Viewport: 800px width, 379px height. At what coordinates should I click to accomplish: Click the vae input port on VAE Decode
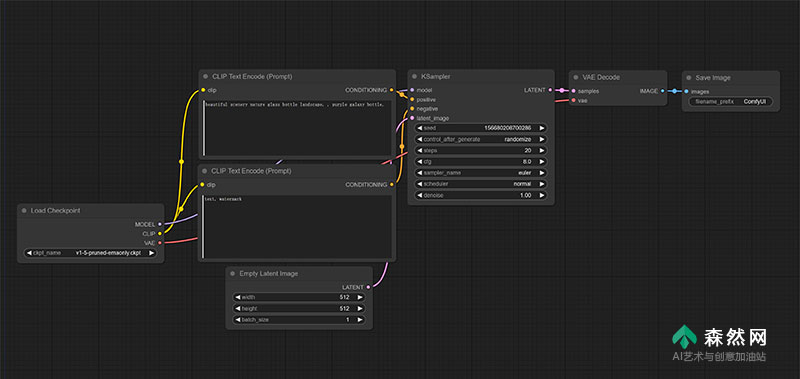pos(573,100)
